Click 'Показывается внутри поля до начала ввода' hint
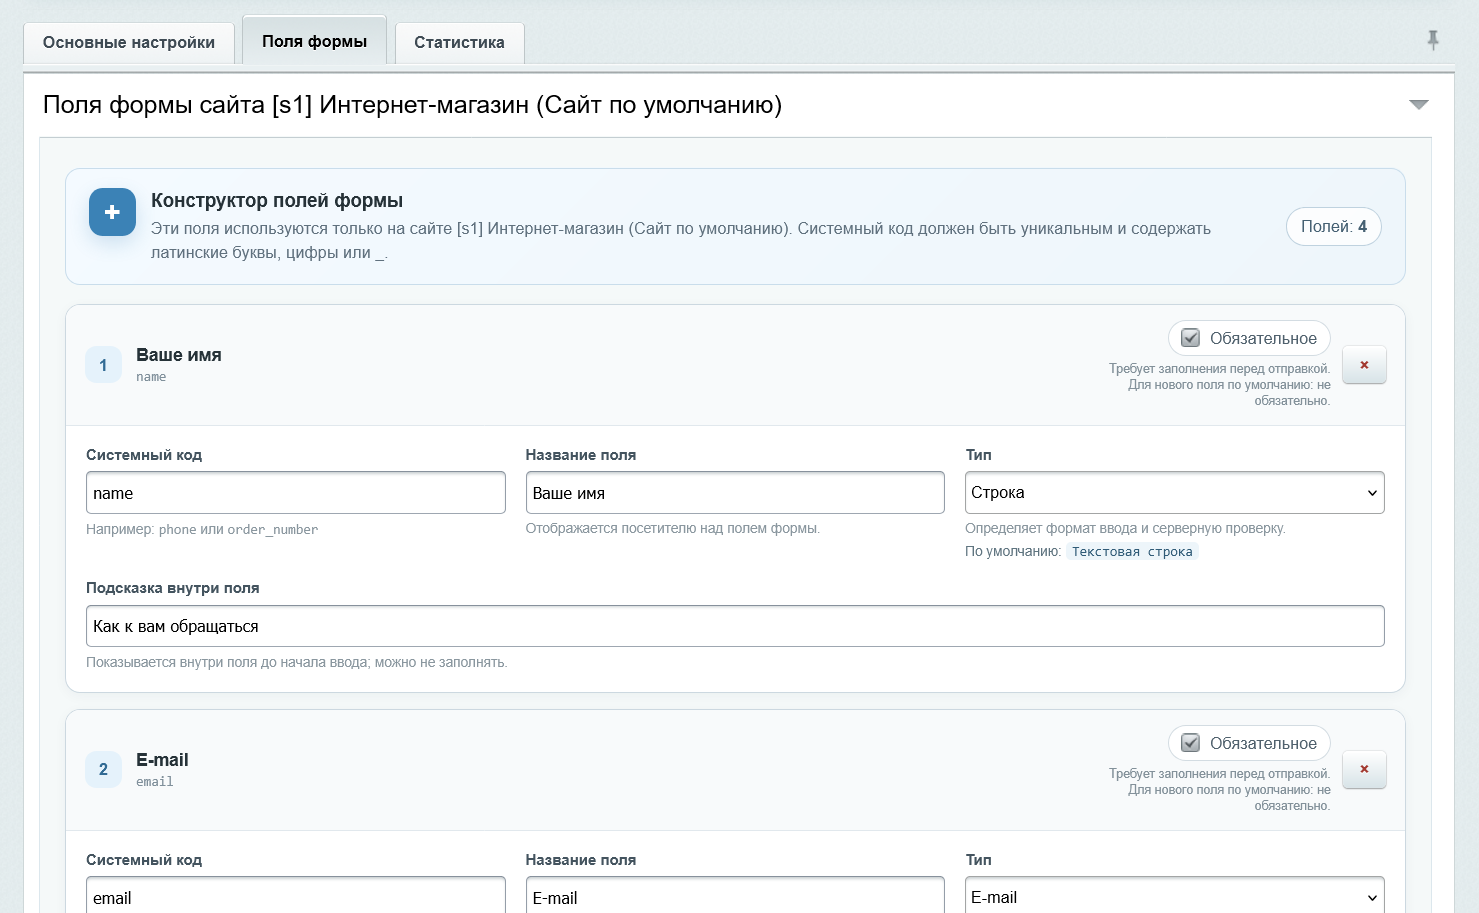The width and height of the screenshot is (1479, 913). (297, 662)
